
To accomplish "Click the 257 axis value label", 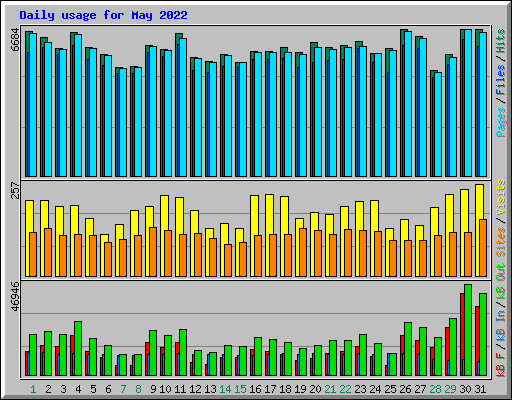I will (15, 190).
